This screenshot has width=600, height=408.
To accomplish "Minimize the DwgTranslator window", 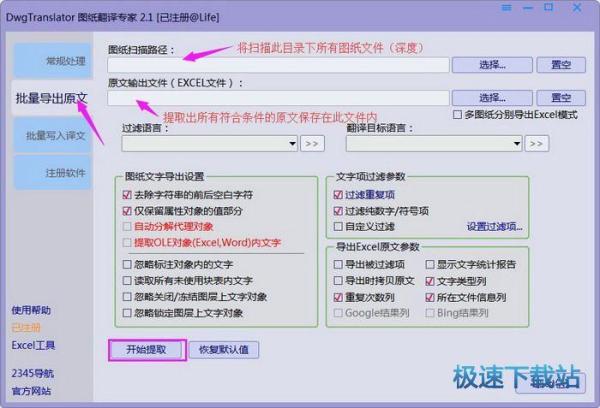I will click(x=528, y=8).
